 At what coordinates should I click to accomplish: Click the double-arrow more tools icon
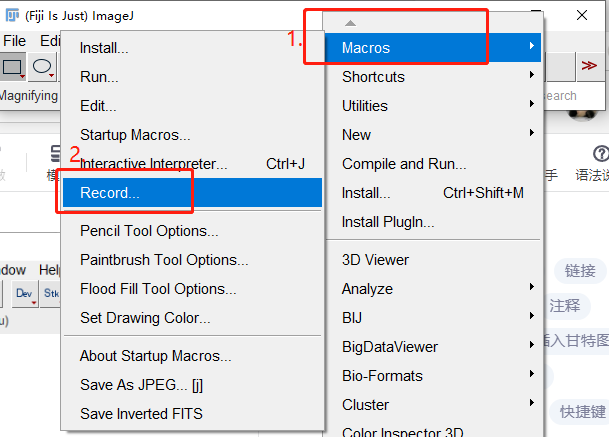point(590,66)
